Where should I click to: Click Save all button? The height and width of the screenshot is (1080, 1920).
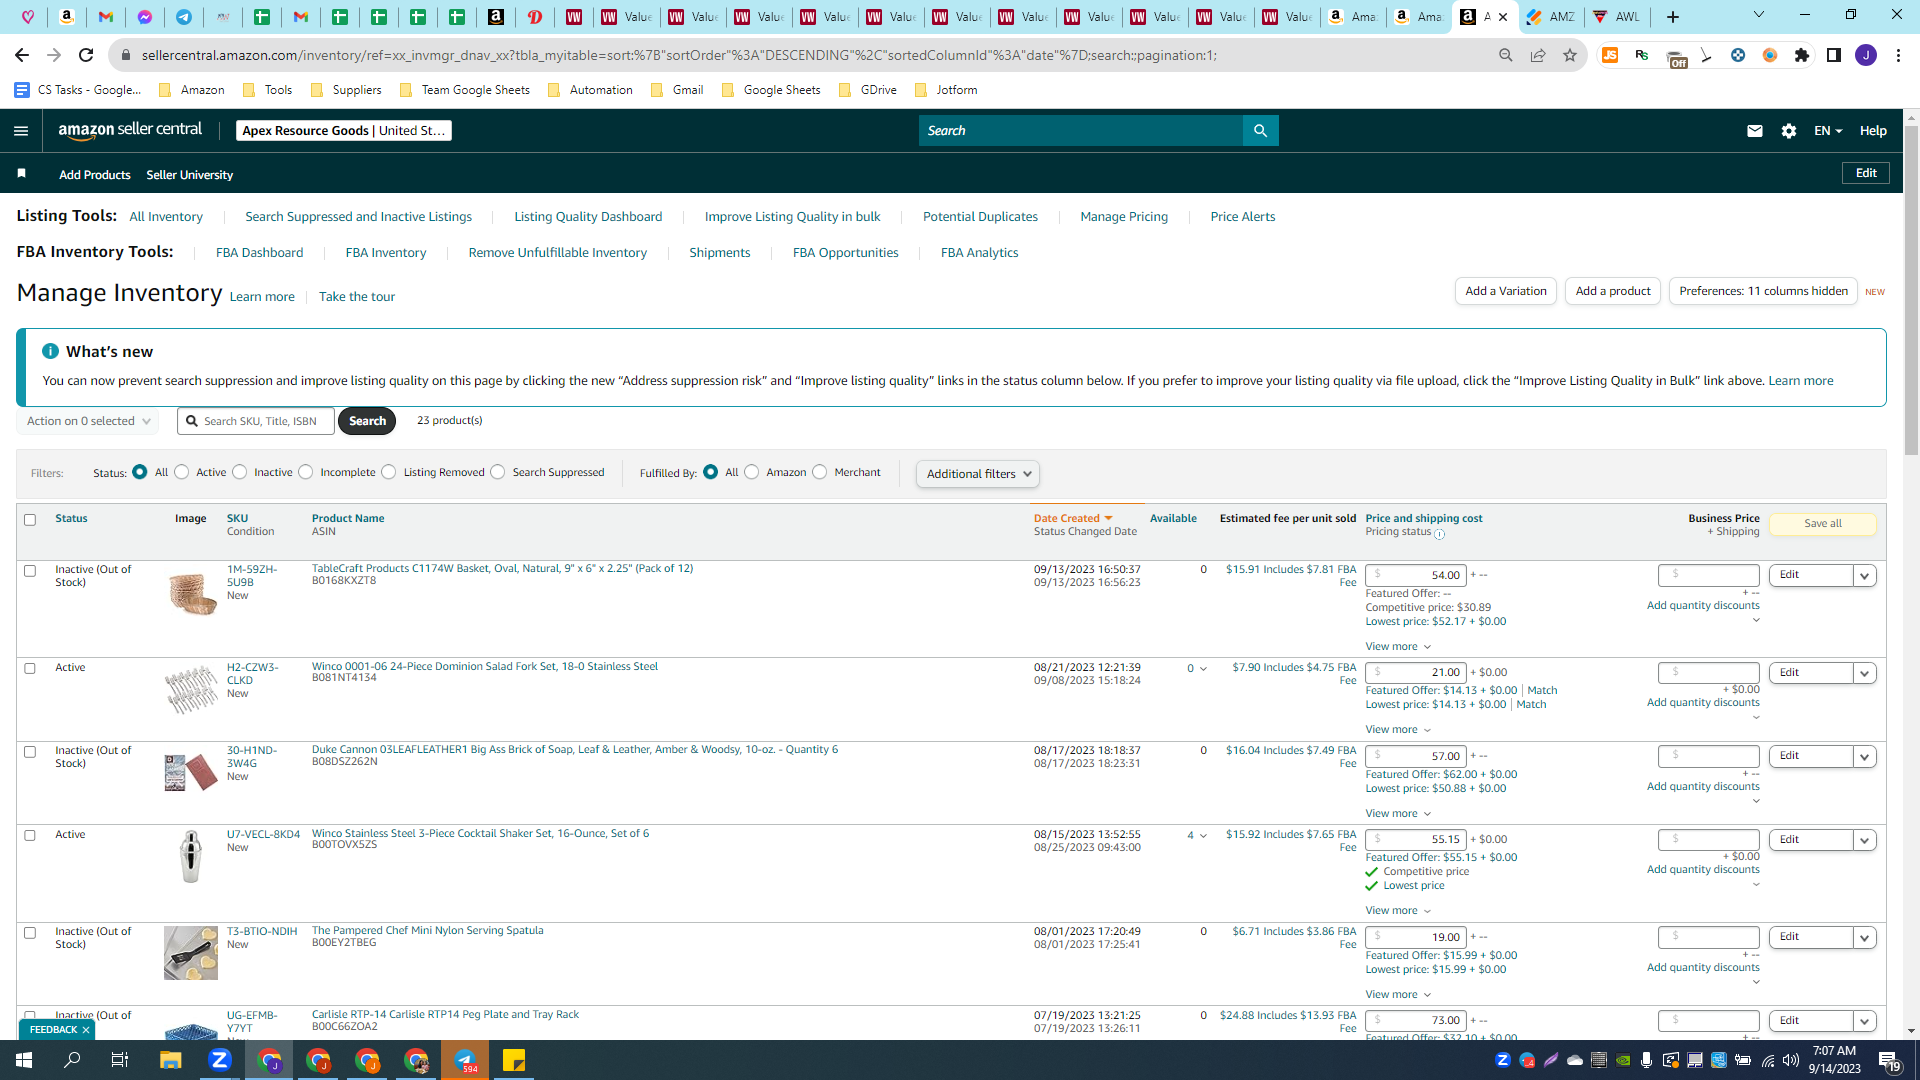pyautogui.click(x=1823, y=524)
